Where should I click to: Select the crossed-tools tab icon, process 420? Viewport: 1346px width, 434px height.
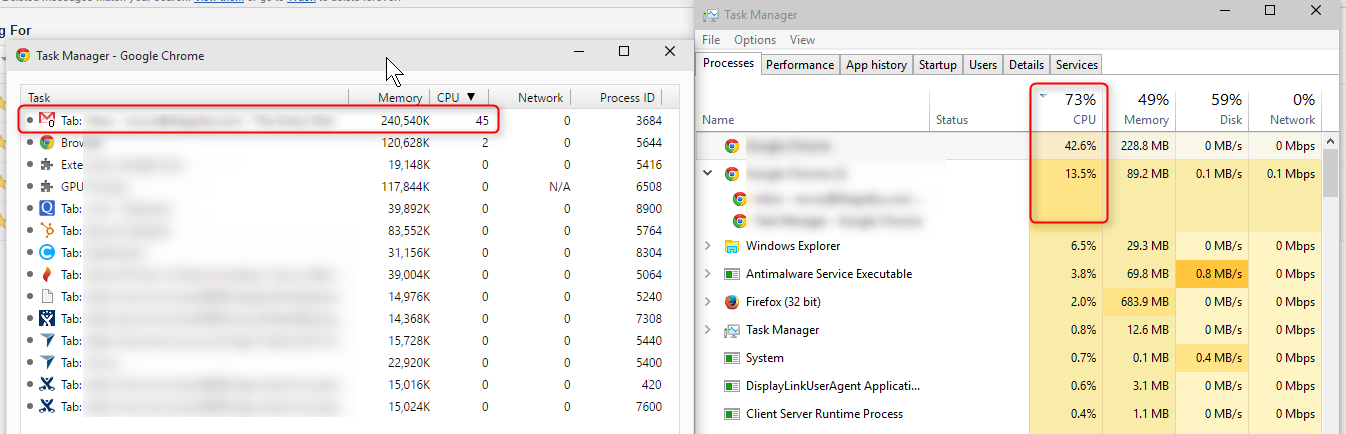click(47, 384)
